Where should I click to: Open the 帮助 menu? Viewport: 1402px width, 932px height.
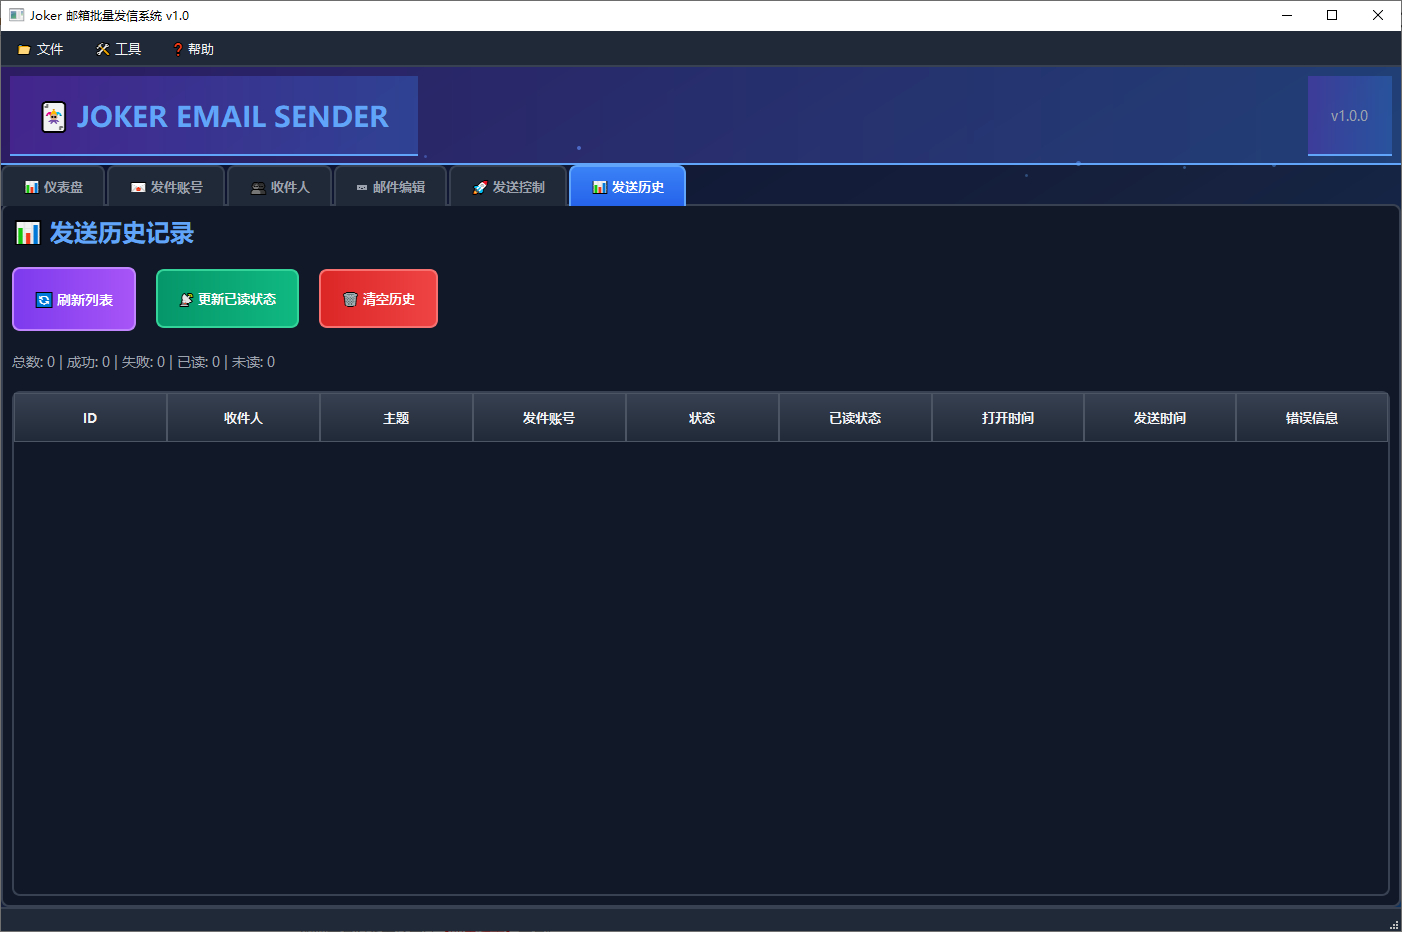(193, 49)
